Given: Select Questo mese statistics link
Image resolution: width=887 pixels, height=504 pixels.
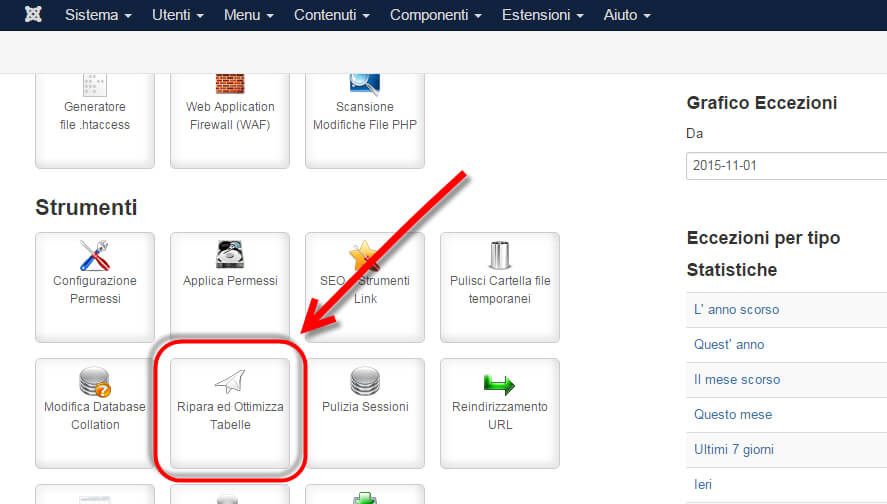Looking at the screenshot, I should pyautogui.click(x=733, y=415).
